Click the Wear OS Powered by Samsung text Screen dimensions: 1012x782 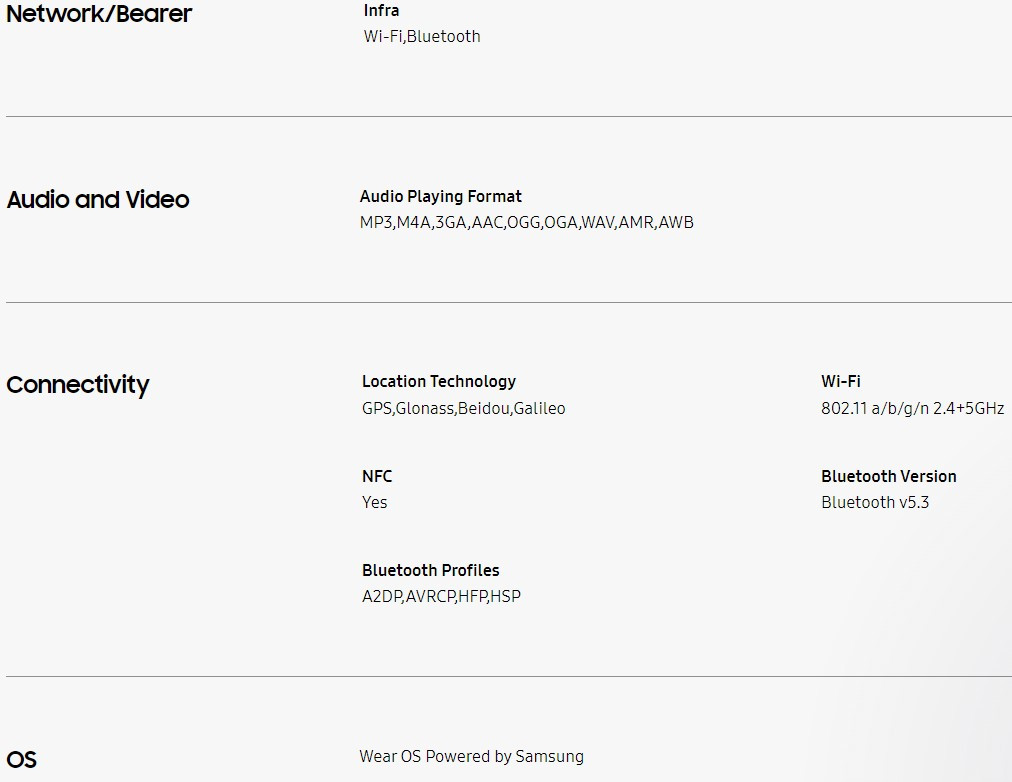[471, 757]
